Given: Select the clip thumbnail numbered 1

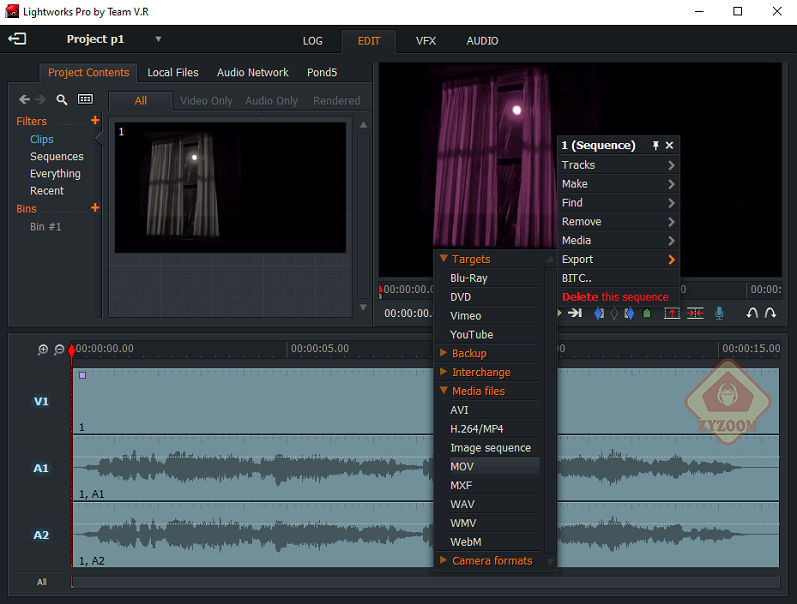Looking at the screenshot, I should tap(230, 188).
